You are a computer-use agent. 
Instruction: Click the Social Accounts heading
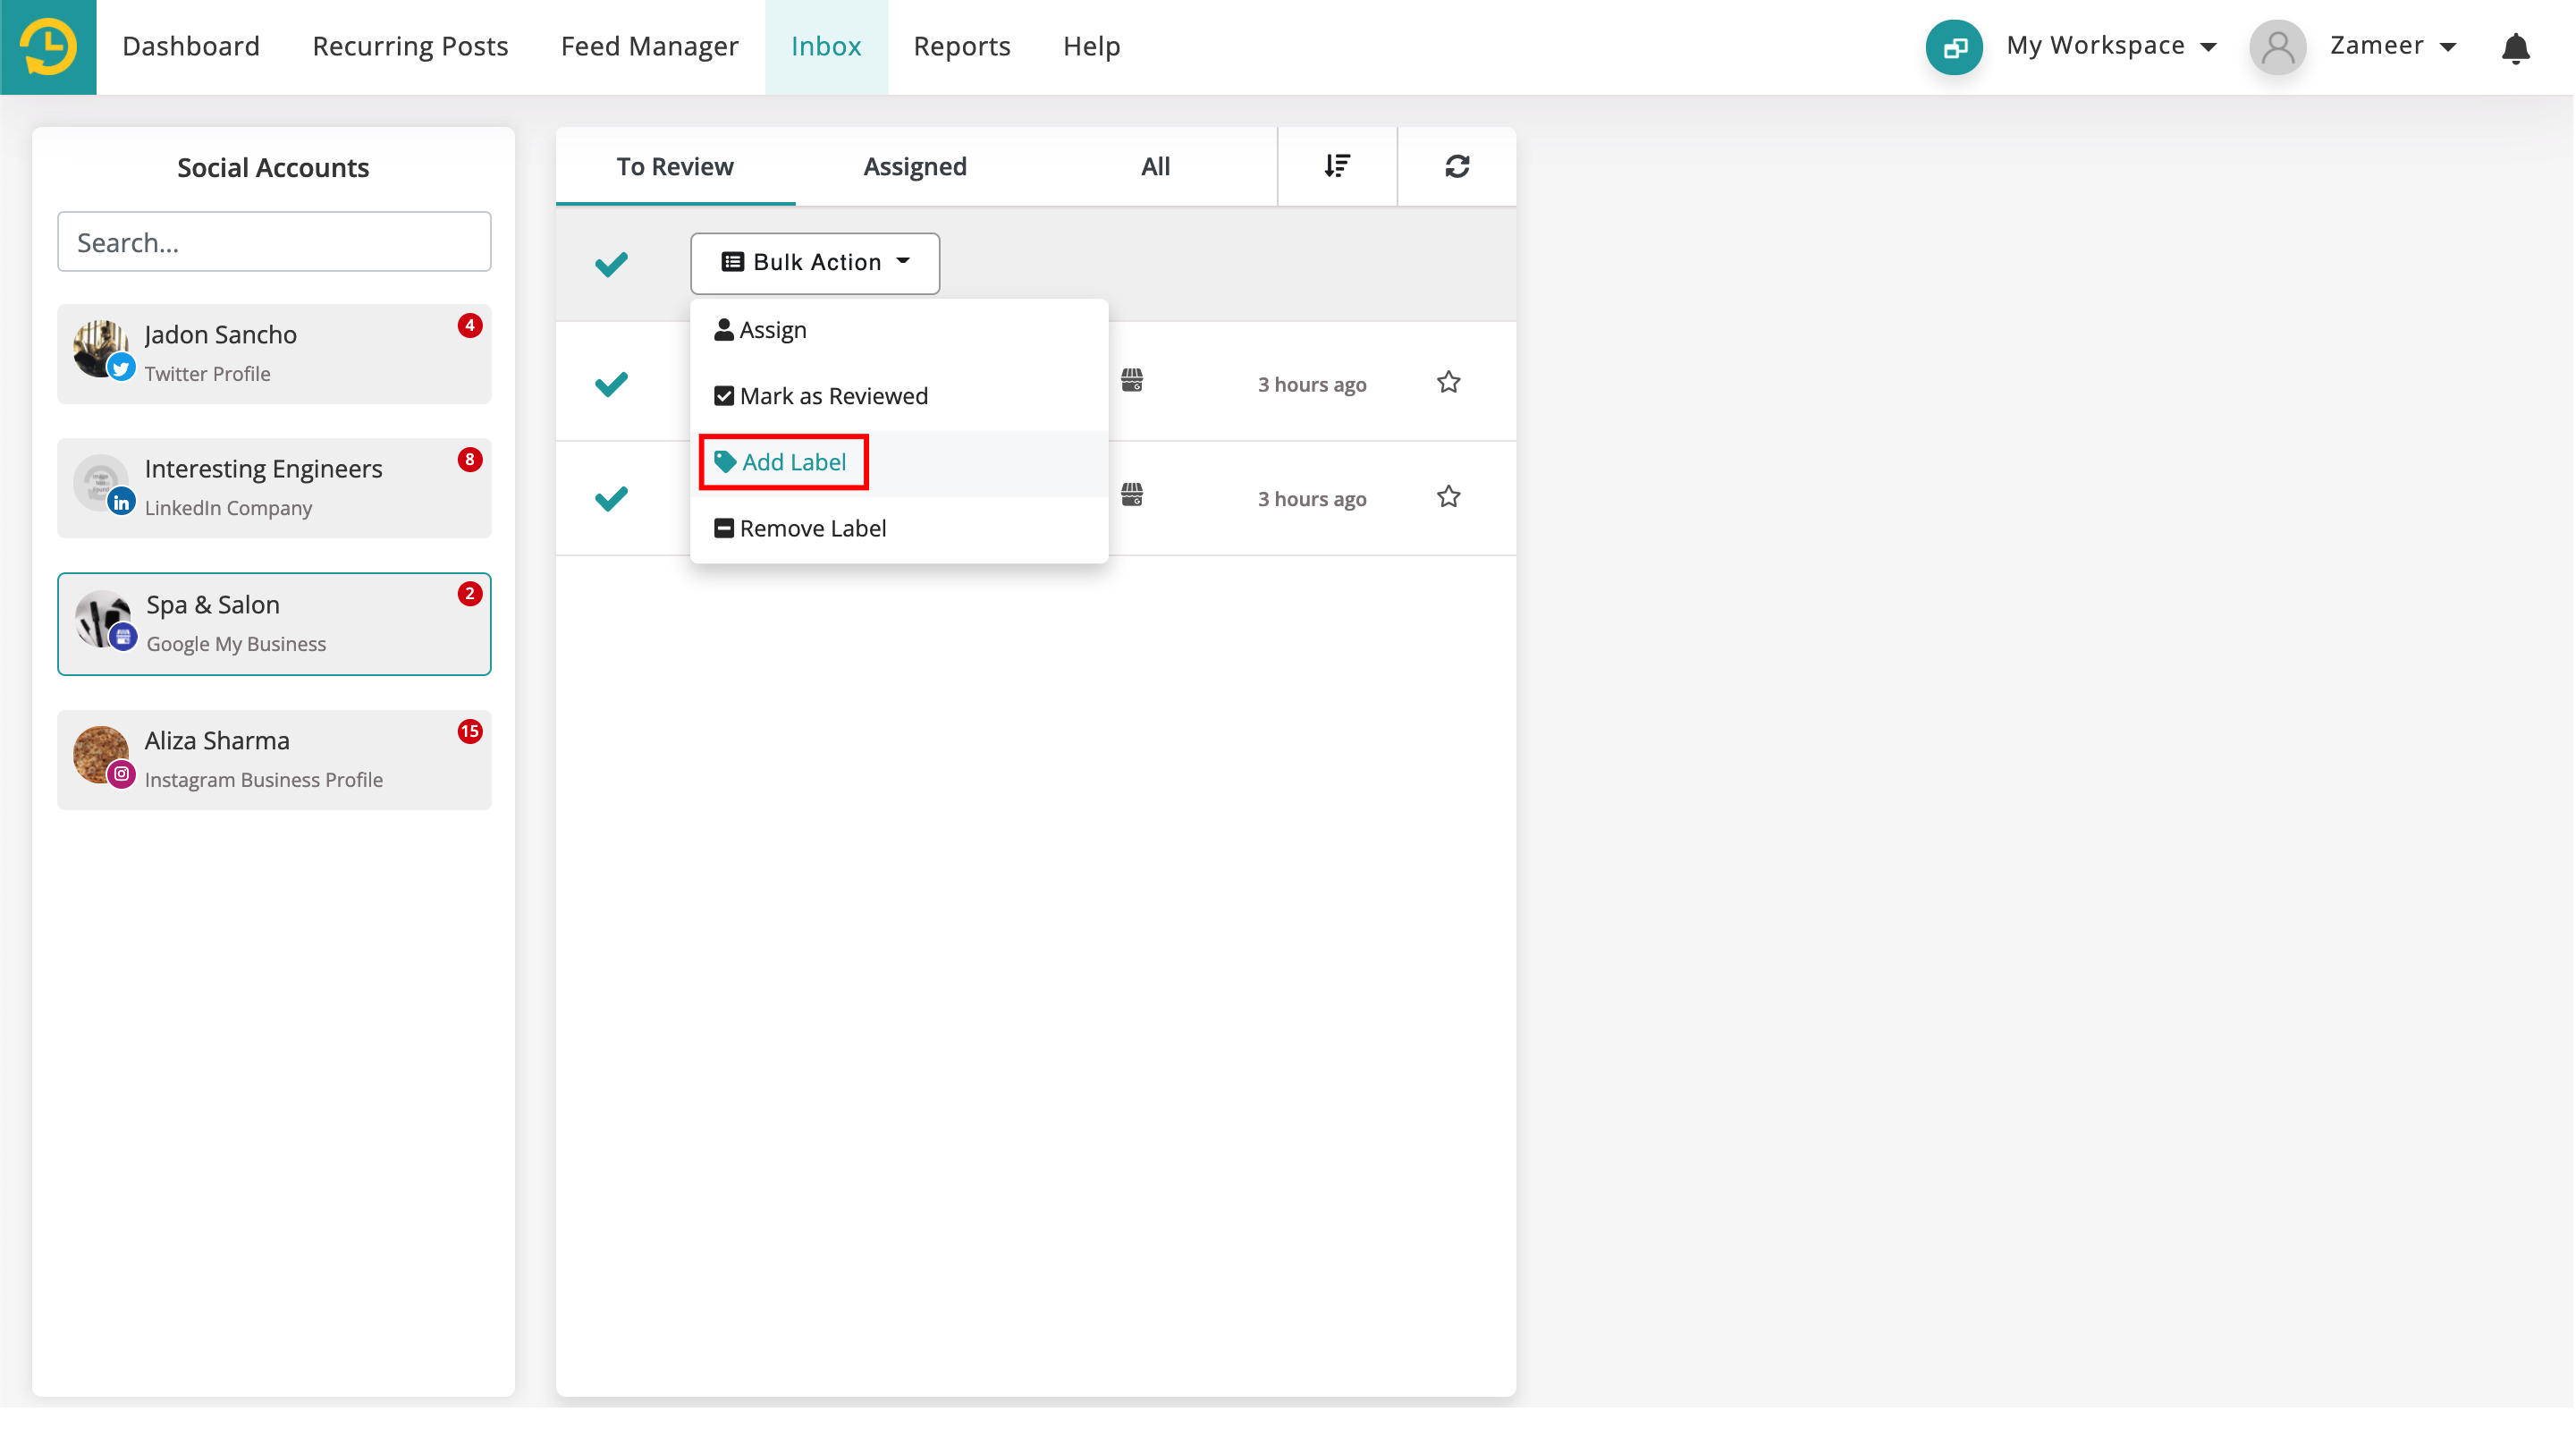click(x=273, y=167)
